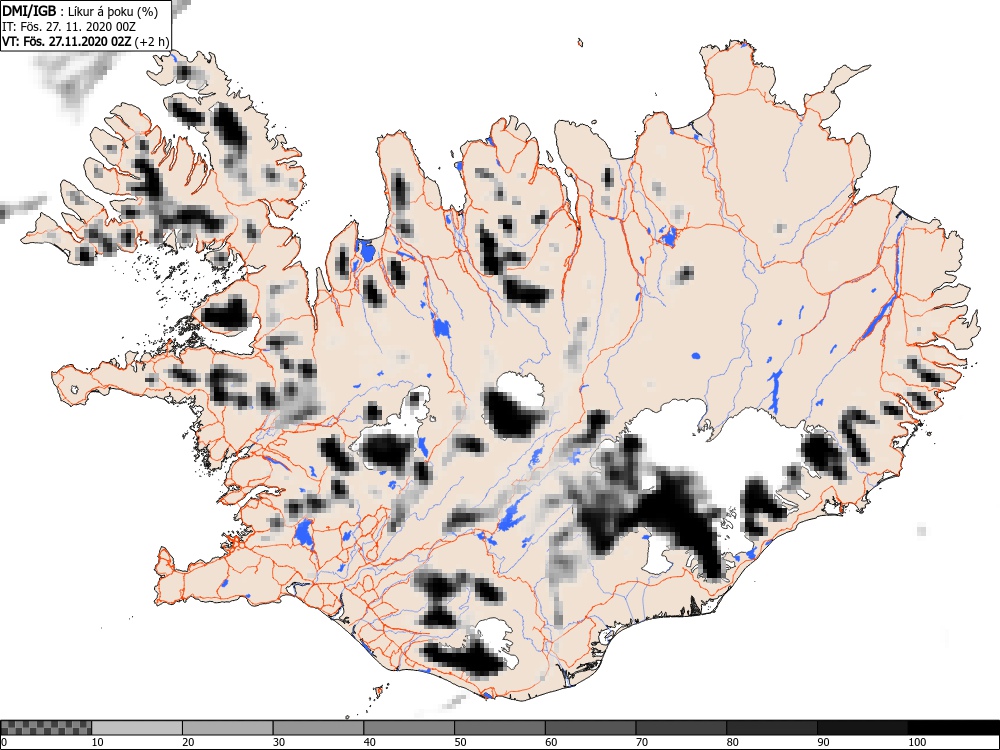
Task: Click the 'DMI/IGB' title text
Action: click(29, 11)
